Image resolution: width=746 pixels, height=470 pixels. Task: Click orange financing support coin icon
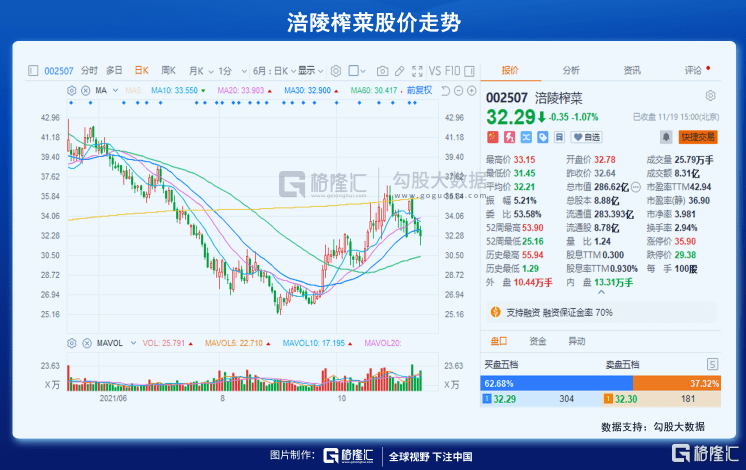click(496, 312)
